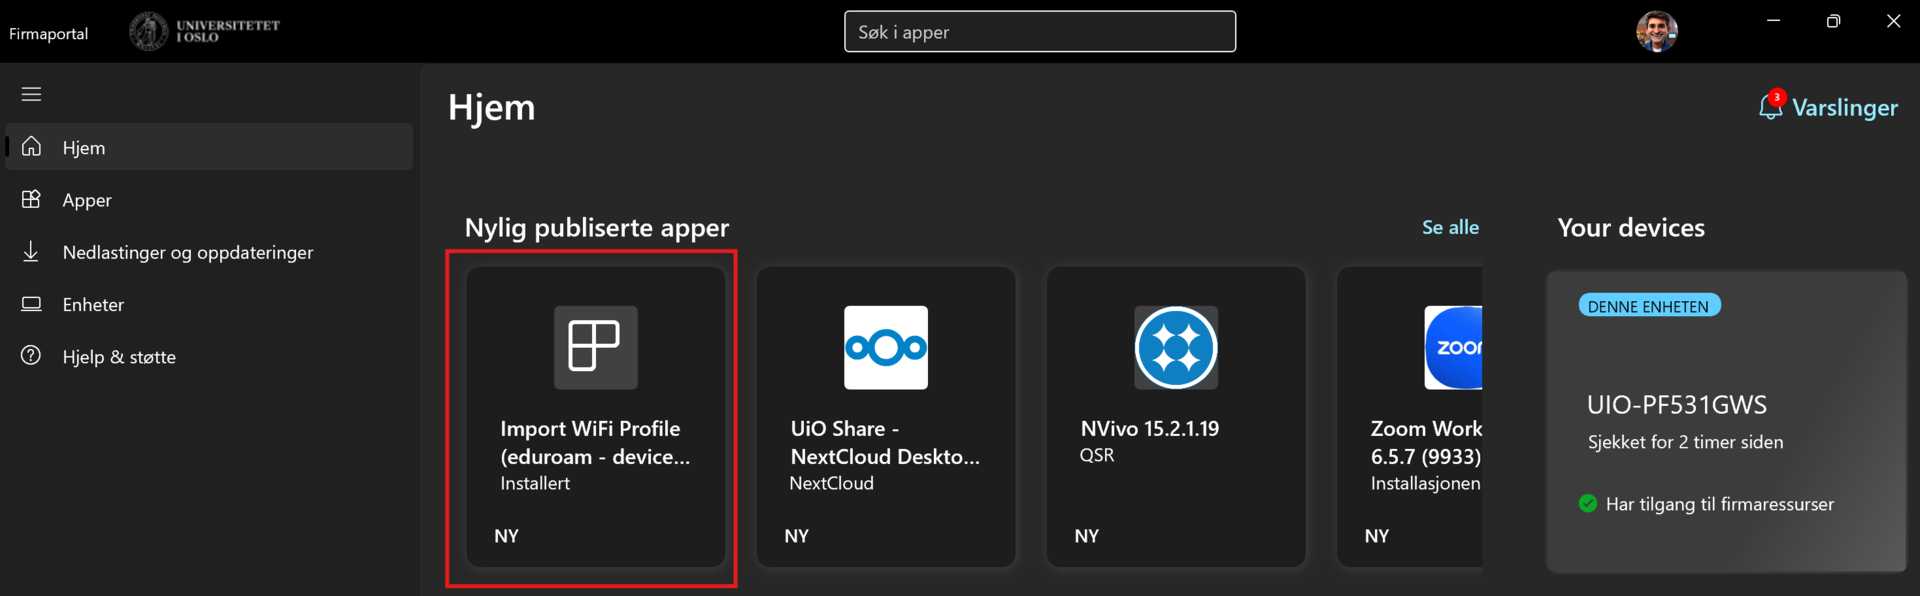The image size is (1920, 596).
Task: Click the Your devices heading
Action: (x=1631, y=228)
